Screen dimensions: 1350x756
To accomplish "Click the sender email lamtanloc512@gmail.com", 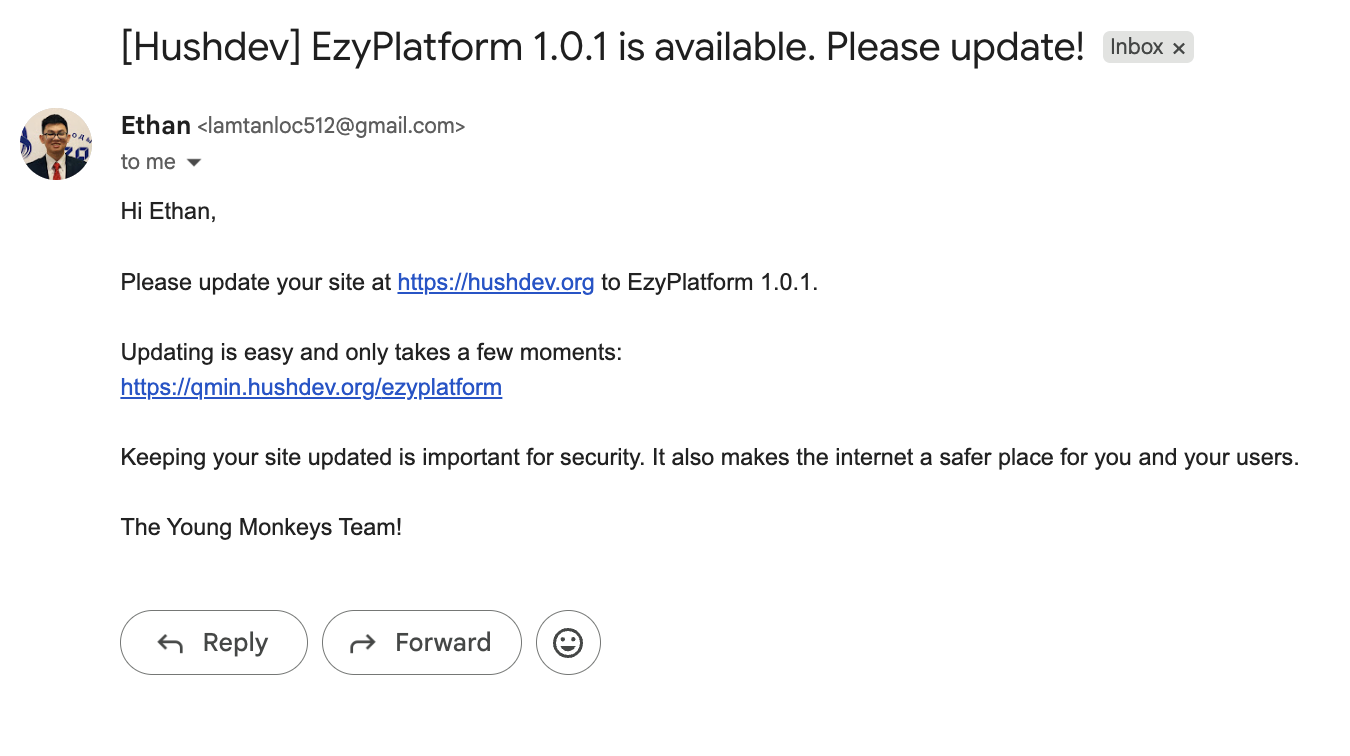I will pos(331,127).
